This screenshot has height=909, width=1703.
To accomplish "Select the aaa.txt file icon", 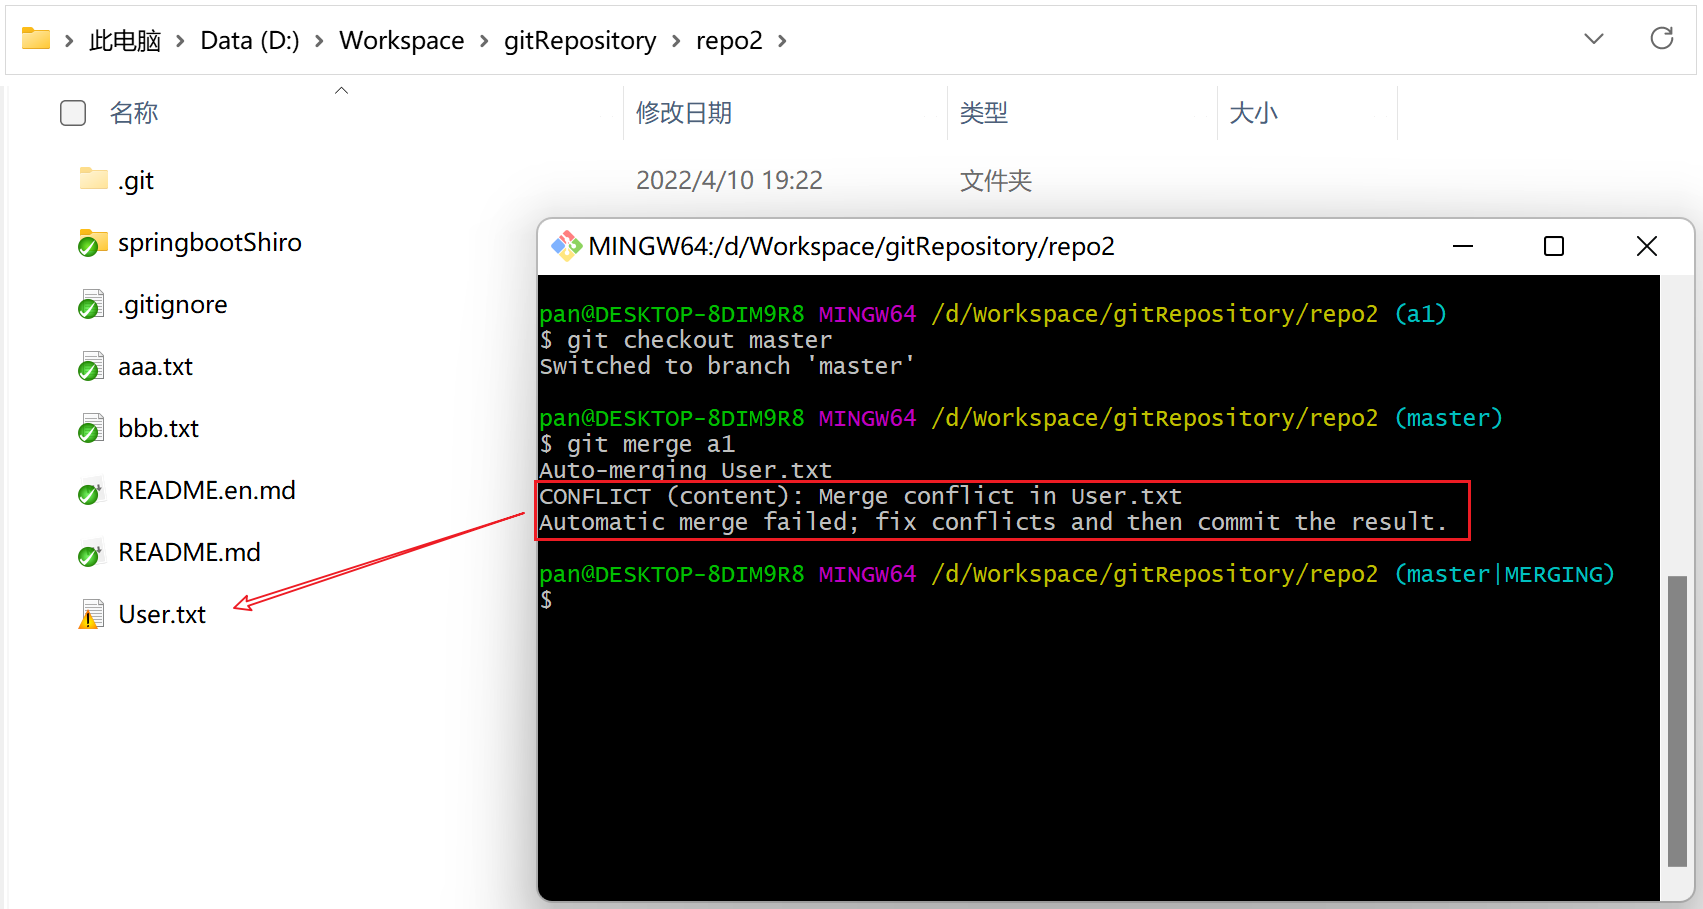I will click(x=91, y=367).
